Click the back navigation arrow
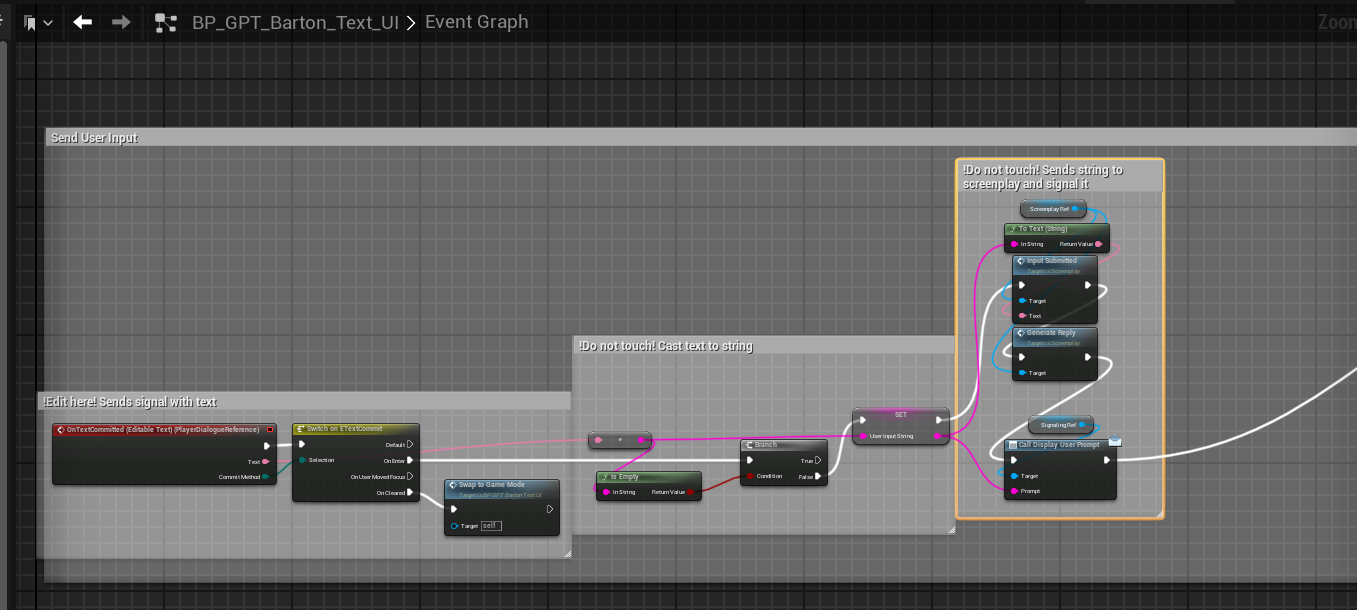Viewport: 1357px width, 610px height. (x=83, y=22)
